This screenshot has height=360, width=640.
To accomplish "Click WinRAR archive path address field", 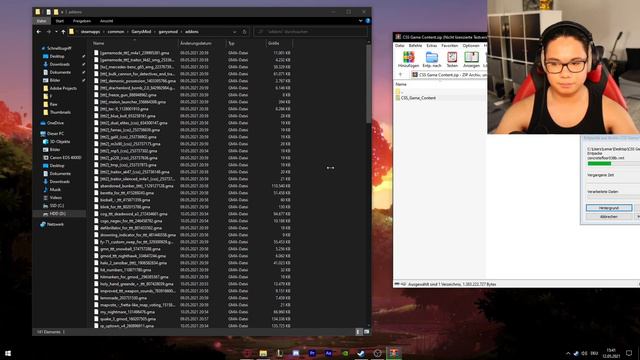I will 448,75.
